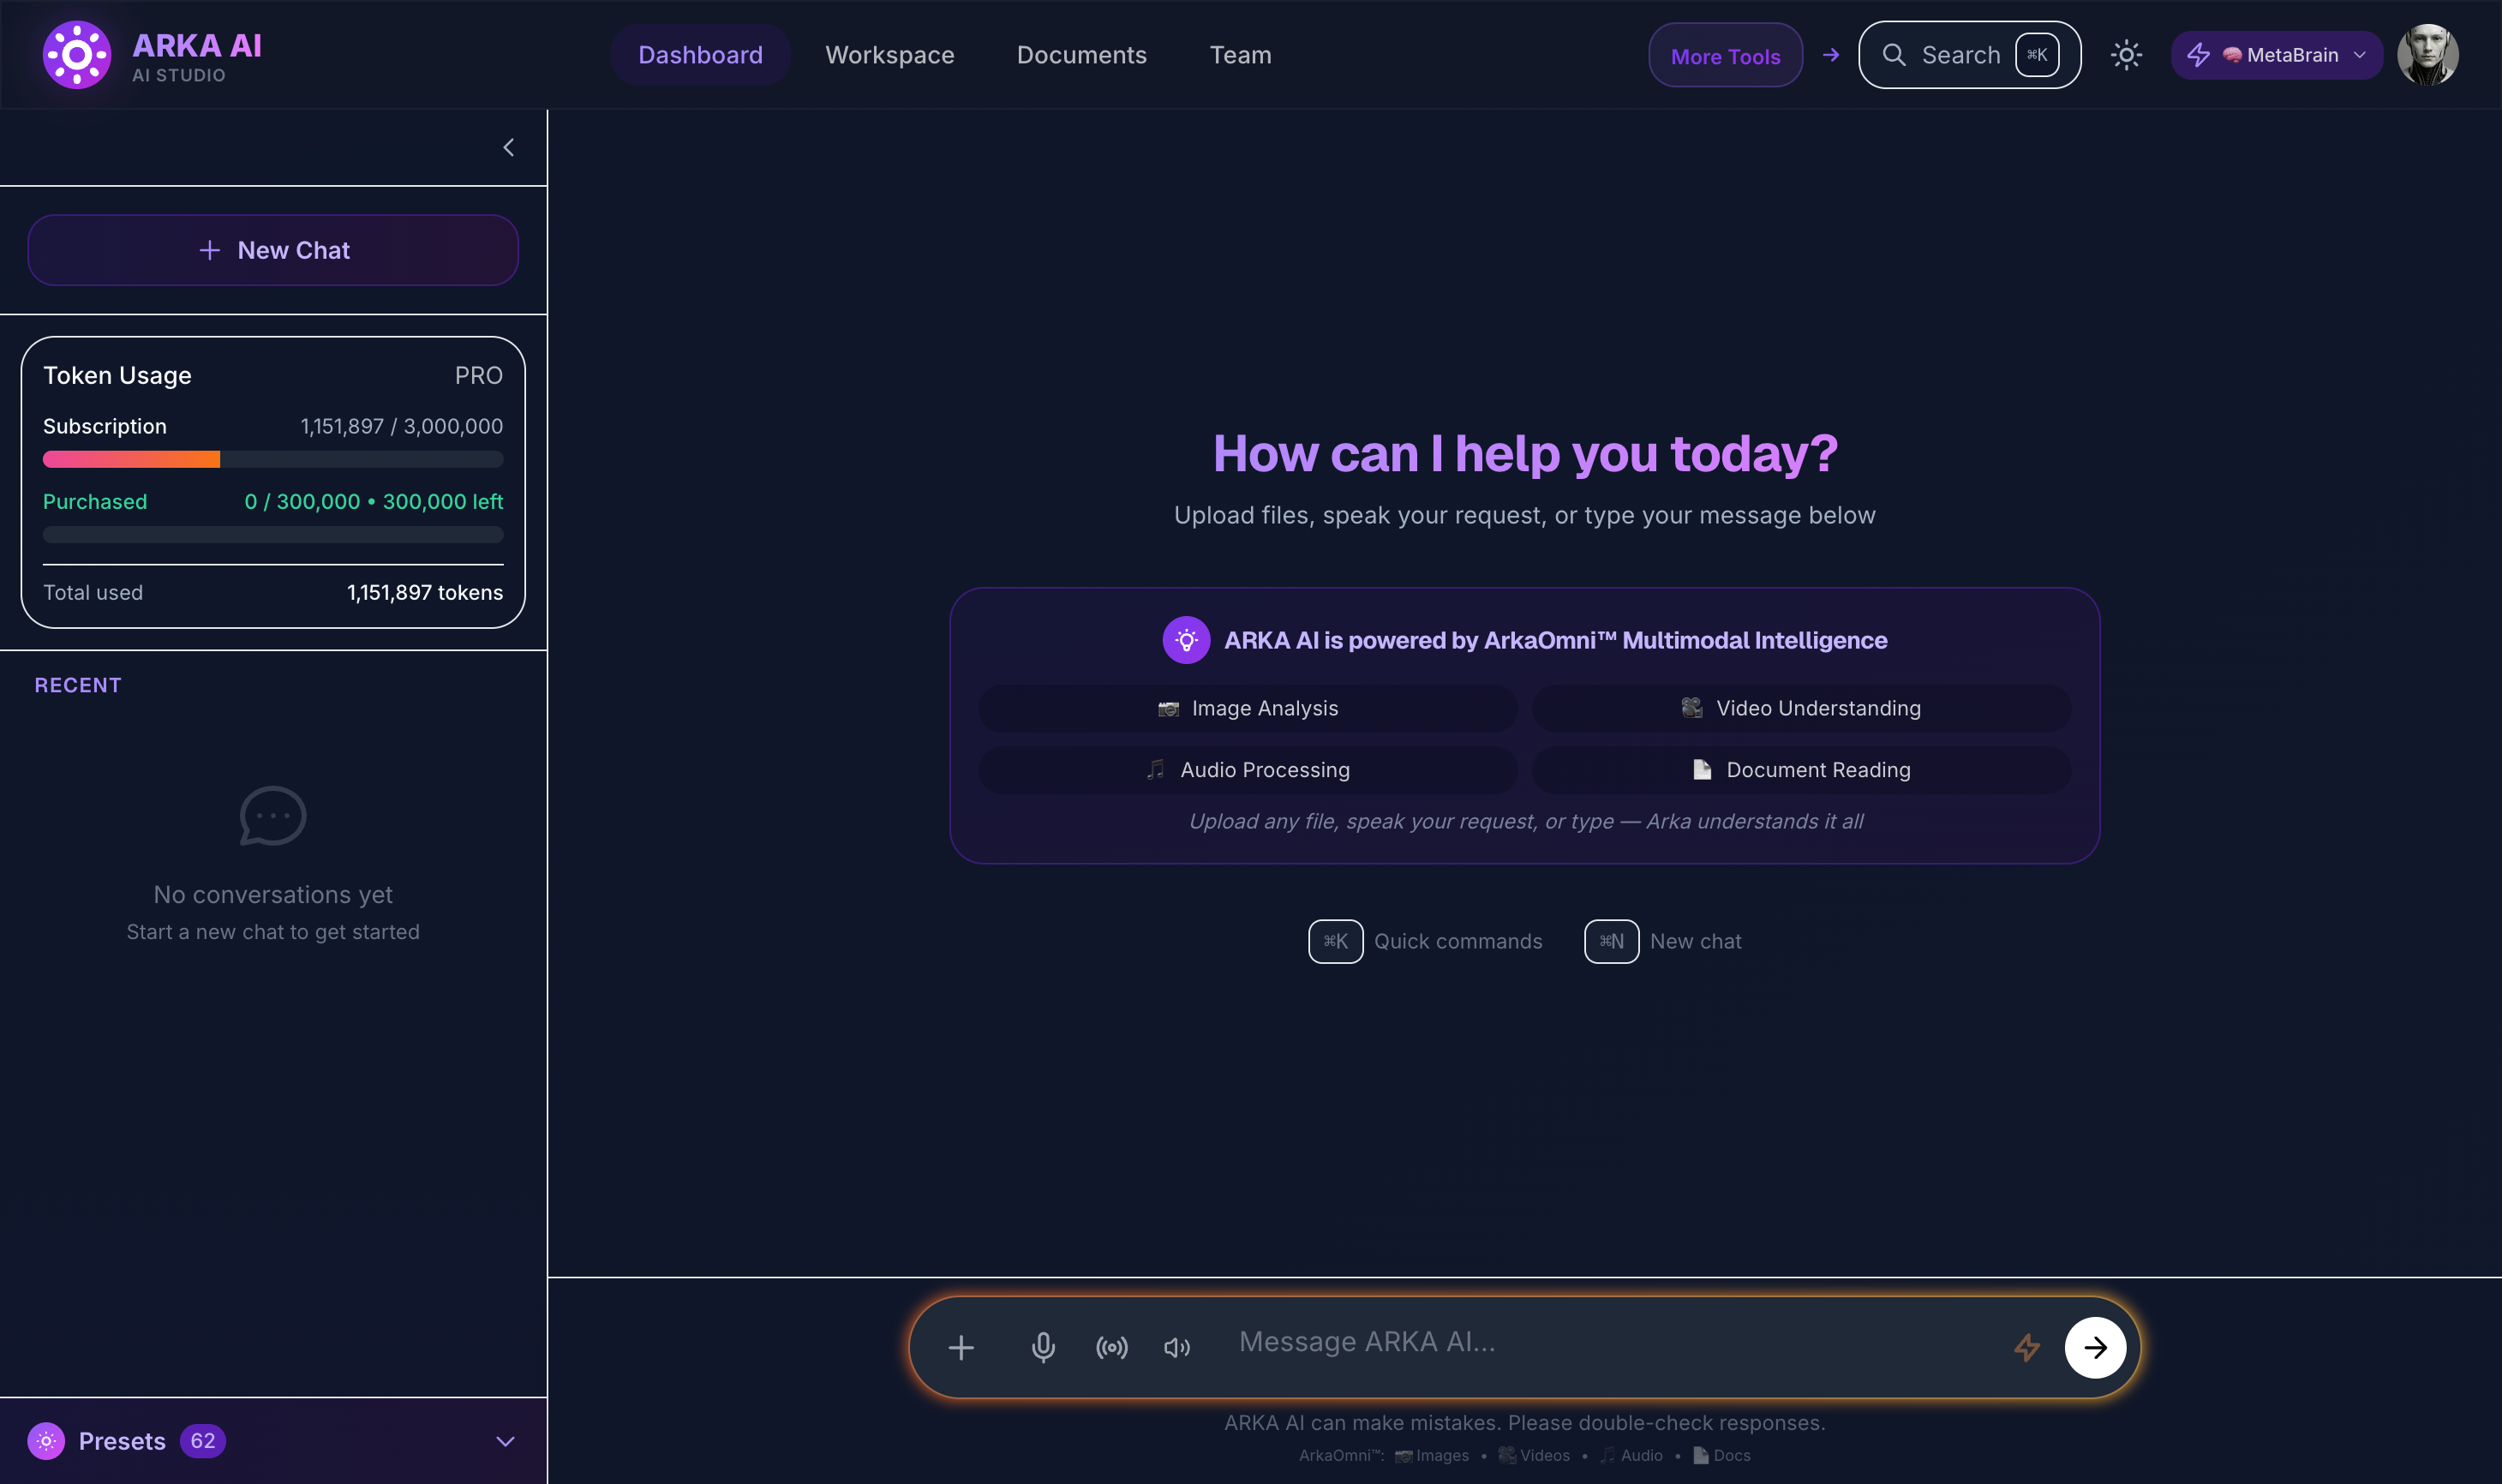The image size is (2502, 1484).
Task: Click arrow next to More Tools
Action: point(1830,55)
